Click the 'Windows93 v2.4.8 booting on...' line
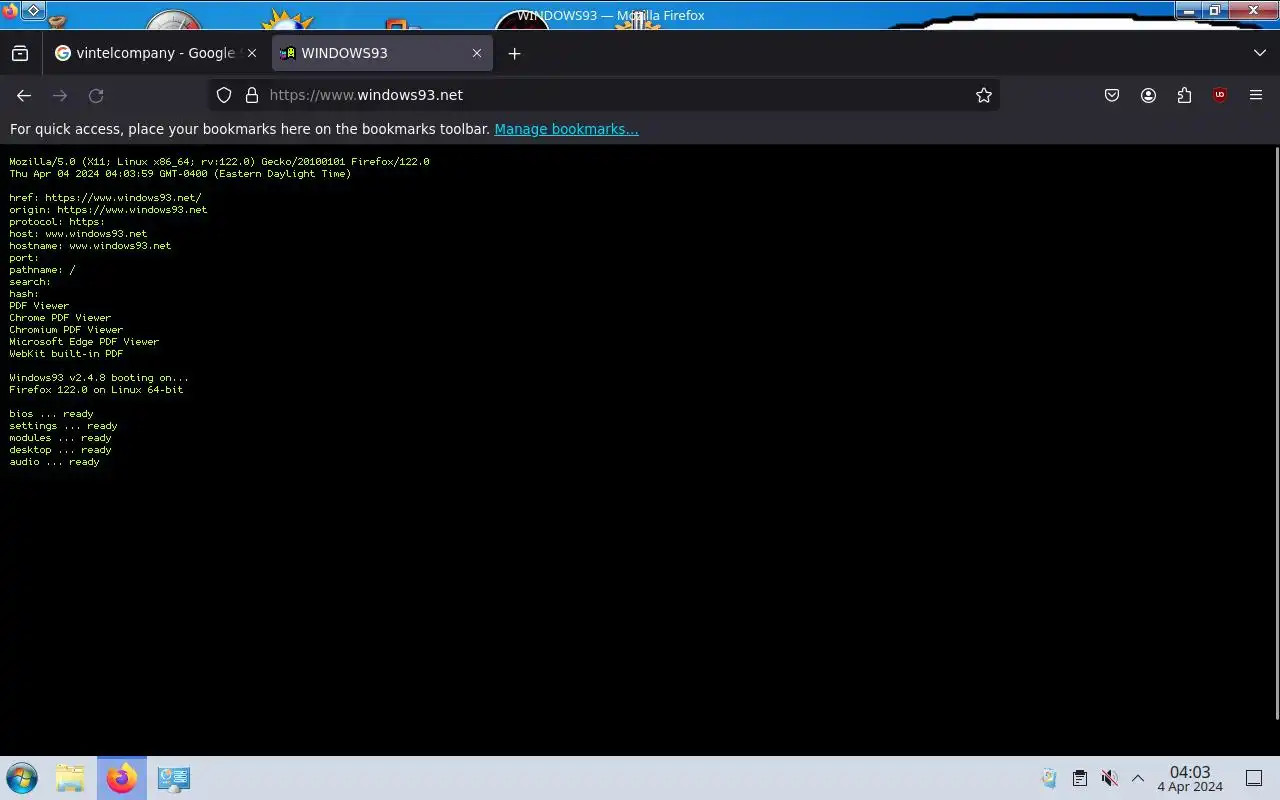This screenshot has width=1280, height=800. pos(99,378)
